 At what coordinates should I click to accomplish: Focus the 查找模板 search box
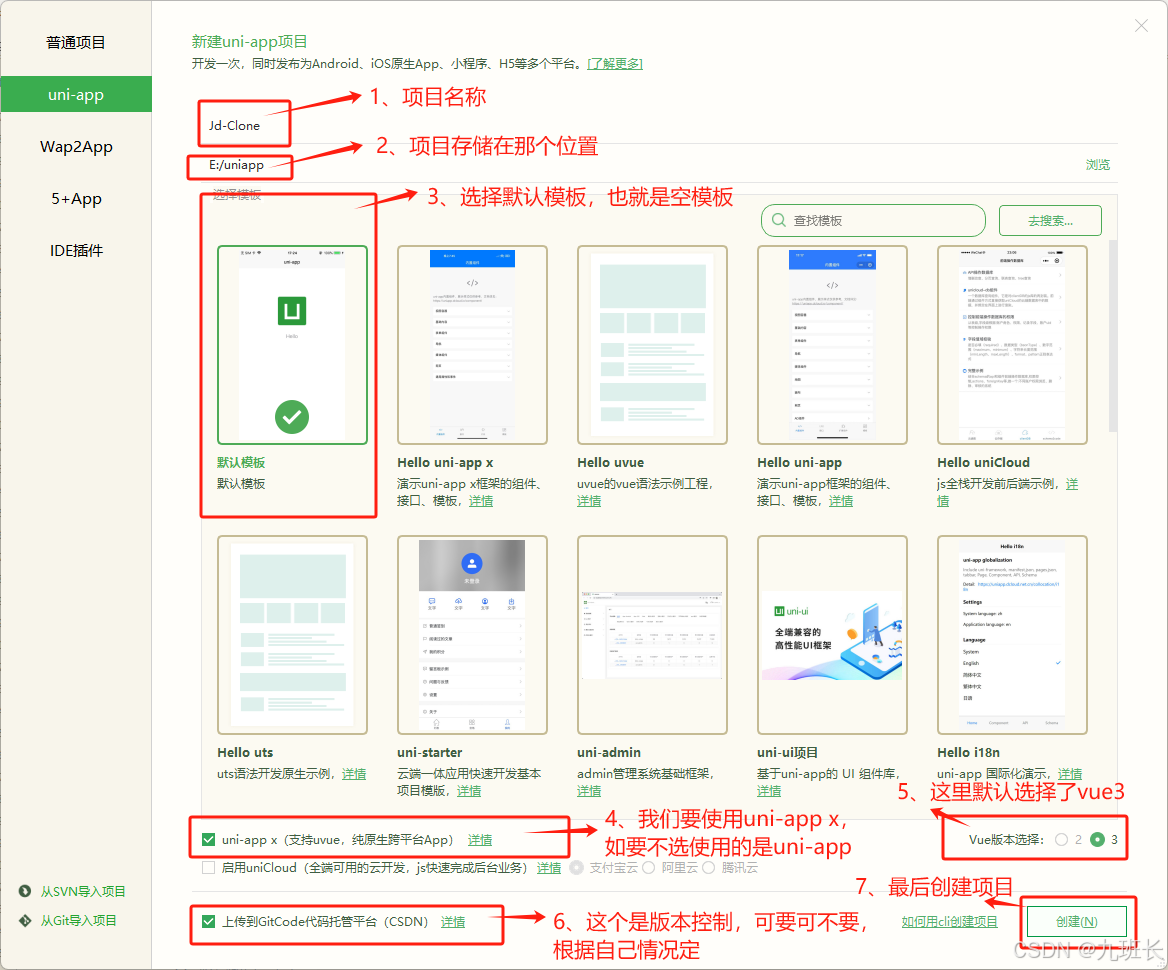(x=873, y=221)
